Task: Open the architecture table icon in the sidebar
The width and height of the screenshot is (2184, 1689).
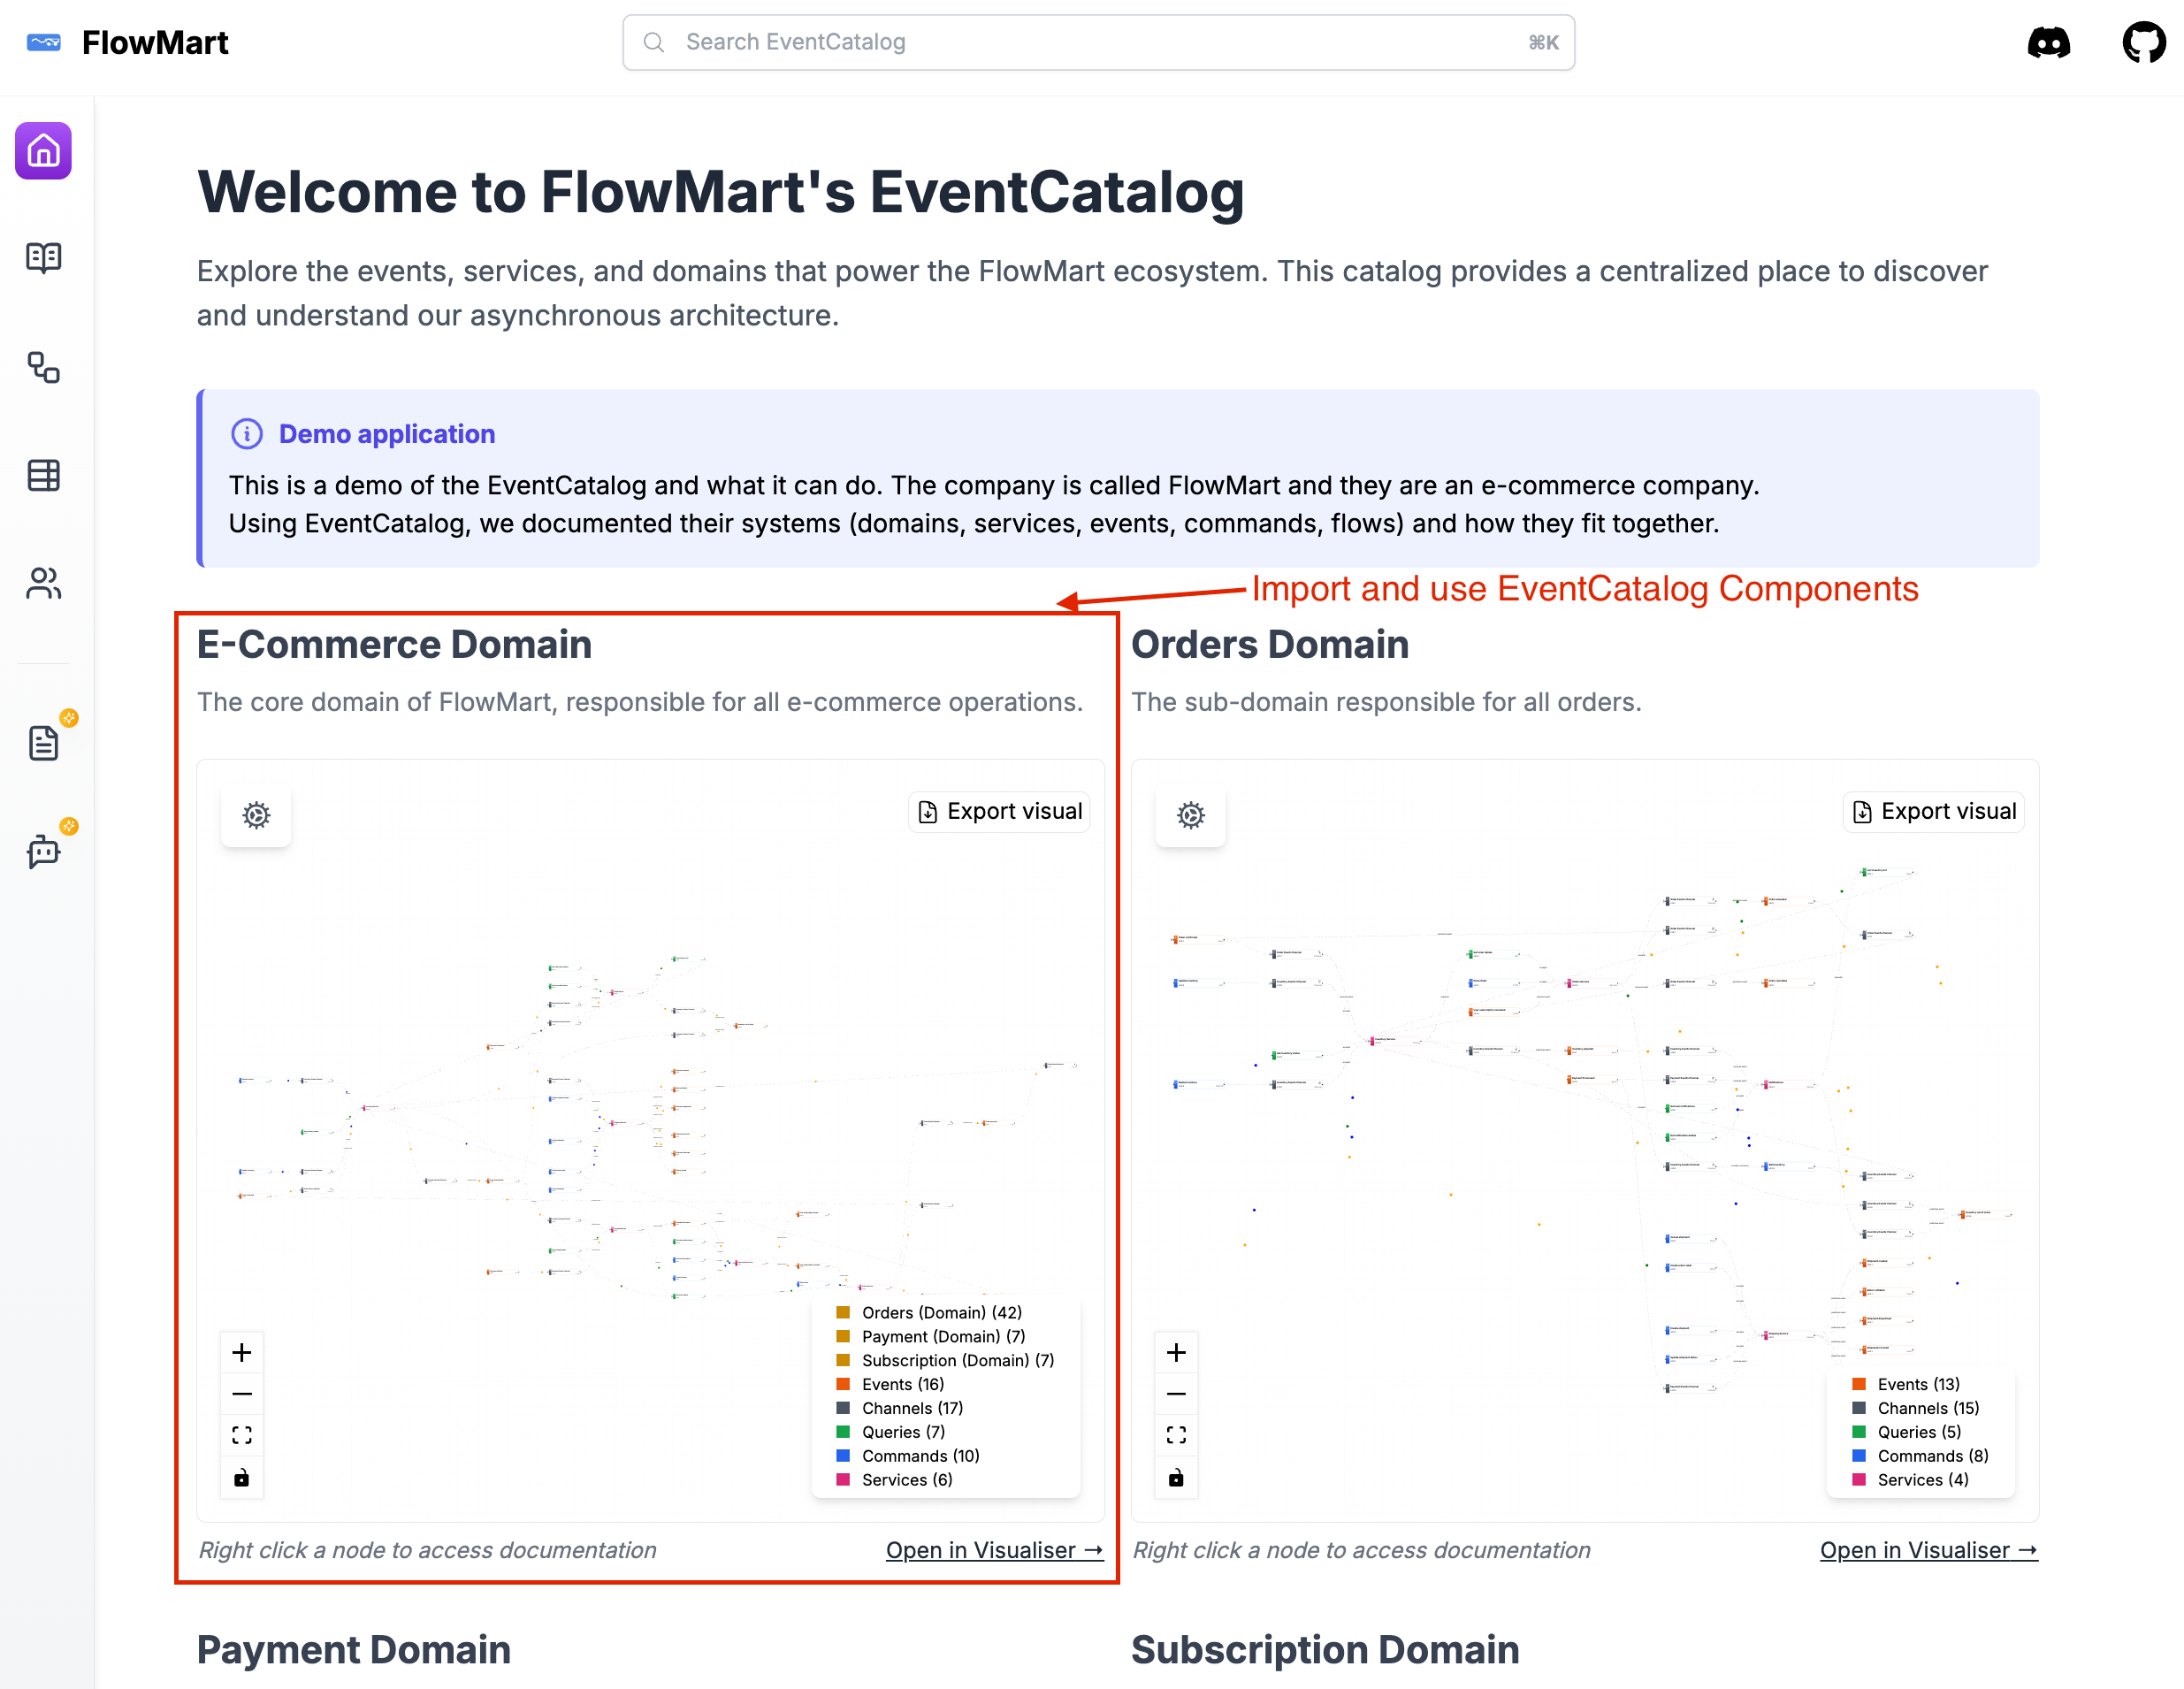Action: click(42, 475)
